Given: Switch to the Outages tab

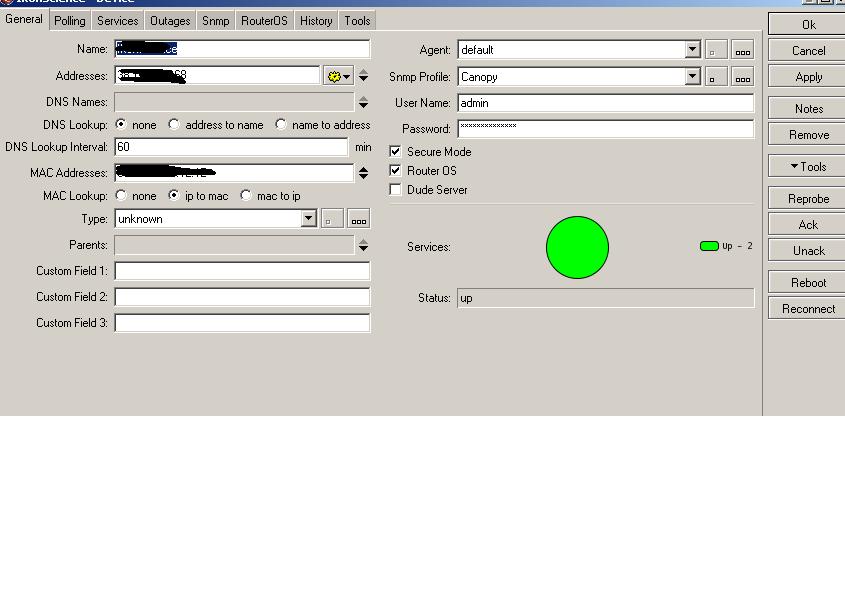Looking at the screenshot, I should [x=170, y=21].
